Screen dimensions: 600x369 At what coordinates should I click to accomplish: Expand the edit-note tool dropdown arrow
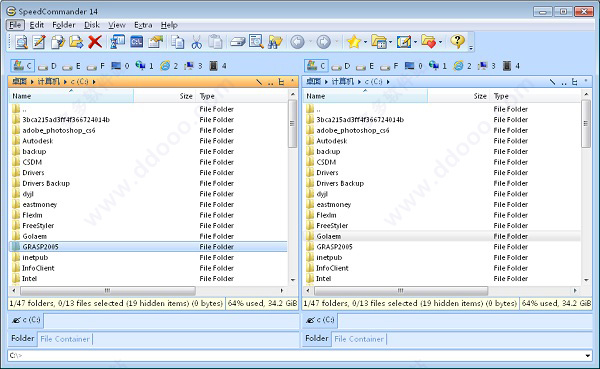[416, 42]
